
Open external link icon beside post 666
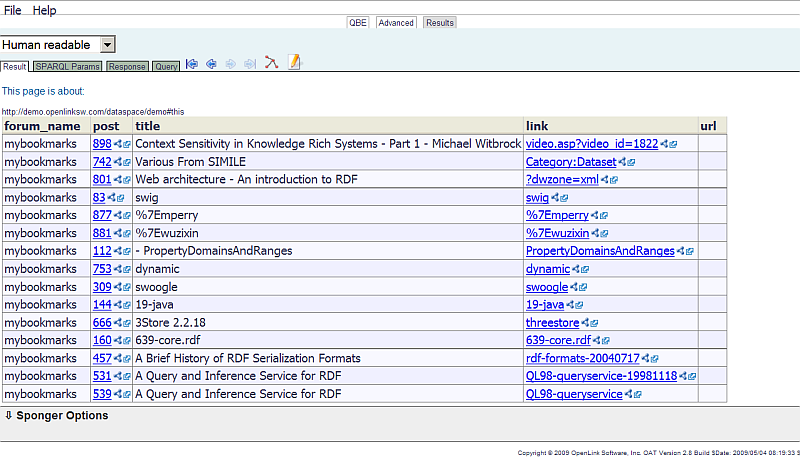tap(127, 323)
